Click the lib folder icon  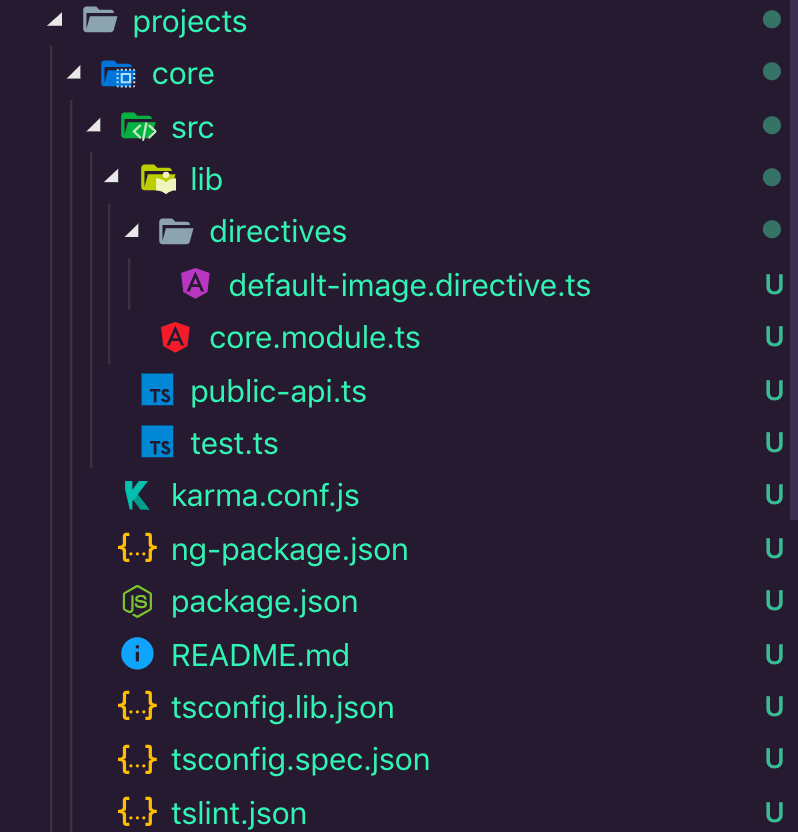157,178
